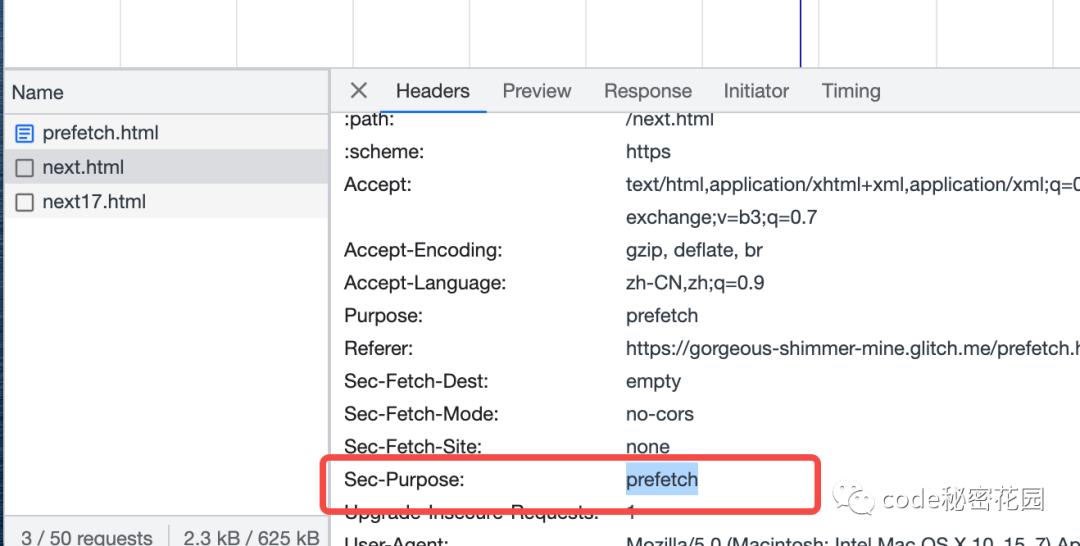Click the Sec-Purpose header name
1080x546 pixels.
[x=404, y=480]
